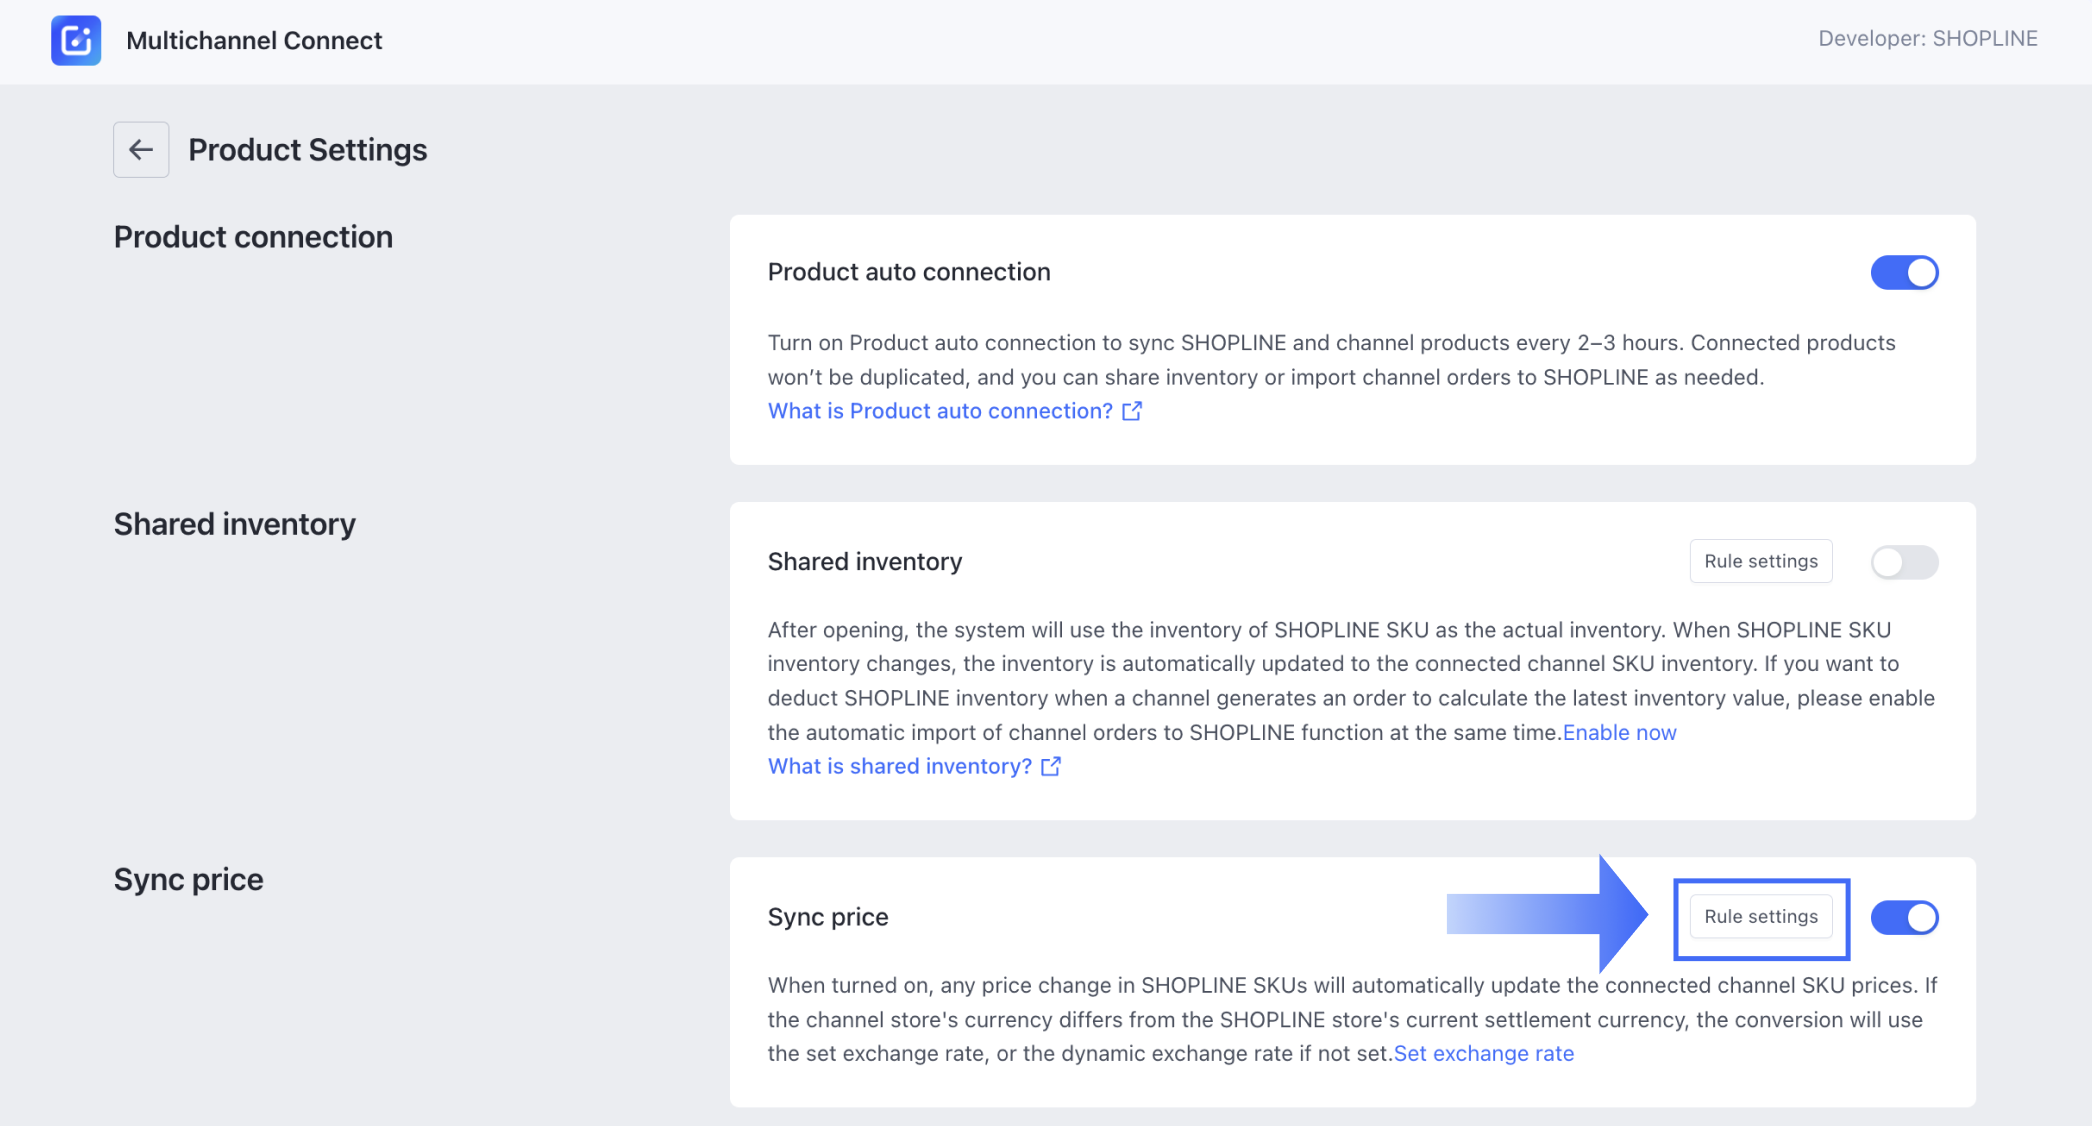
Task: Click the Multichannel Connect app logo
Action: [76, 40]
